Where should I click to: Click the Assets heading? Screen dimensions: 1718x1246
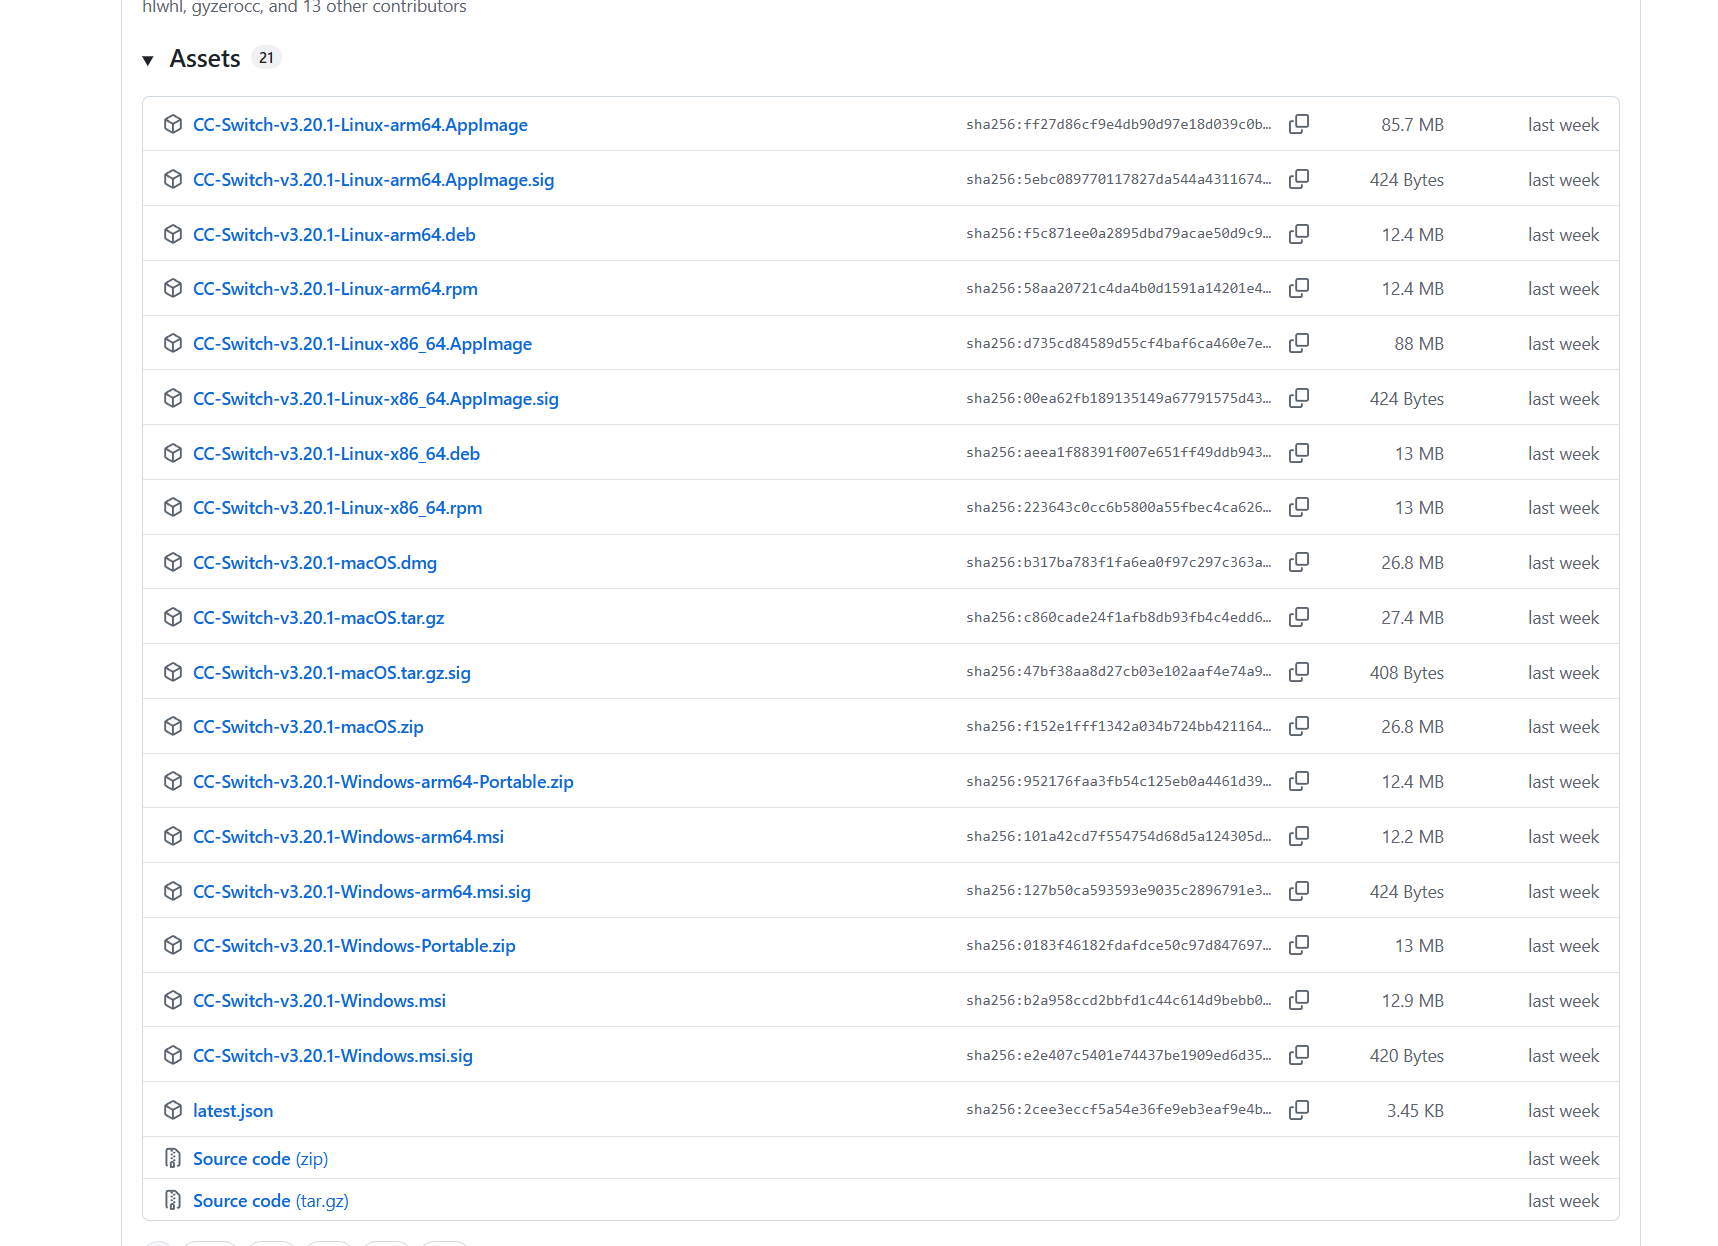[x=205, y=59]
